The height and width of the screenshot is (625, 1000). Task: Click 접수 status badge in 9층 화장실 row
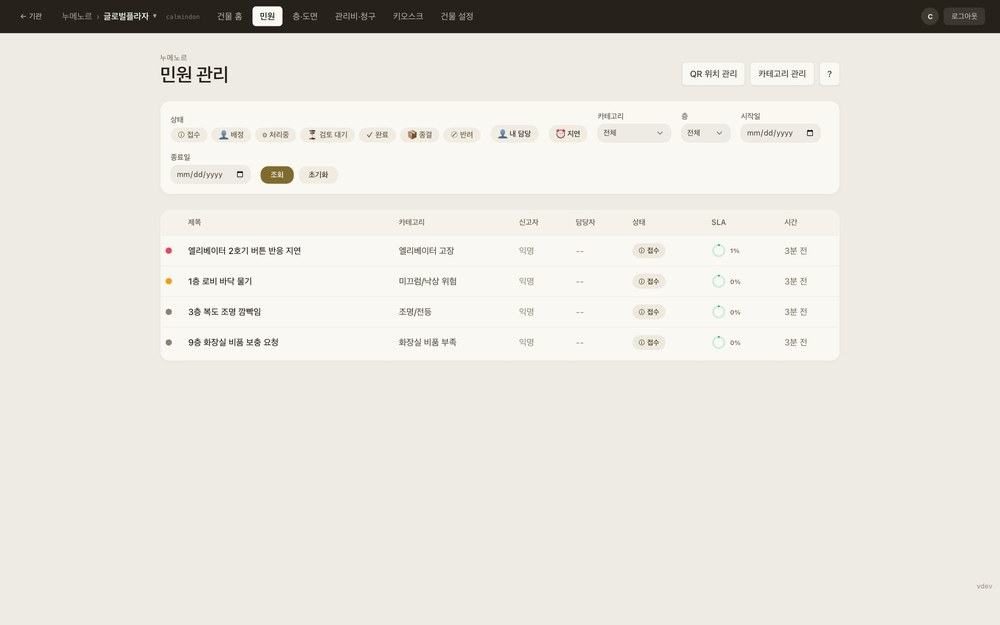[649, 342]
